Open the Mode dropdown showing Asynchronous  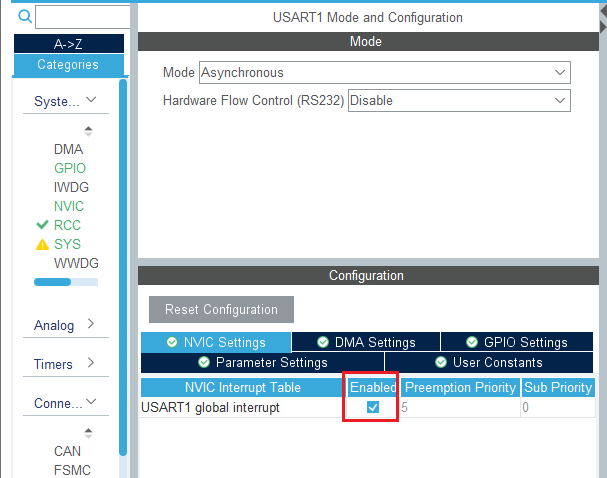click(x=385, y=72)
